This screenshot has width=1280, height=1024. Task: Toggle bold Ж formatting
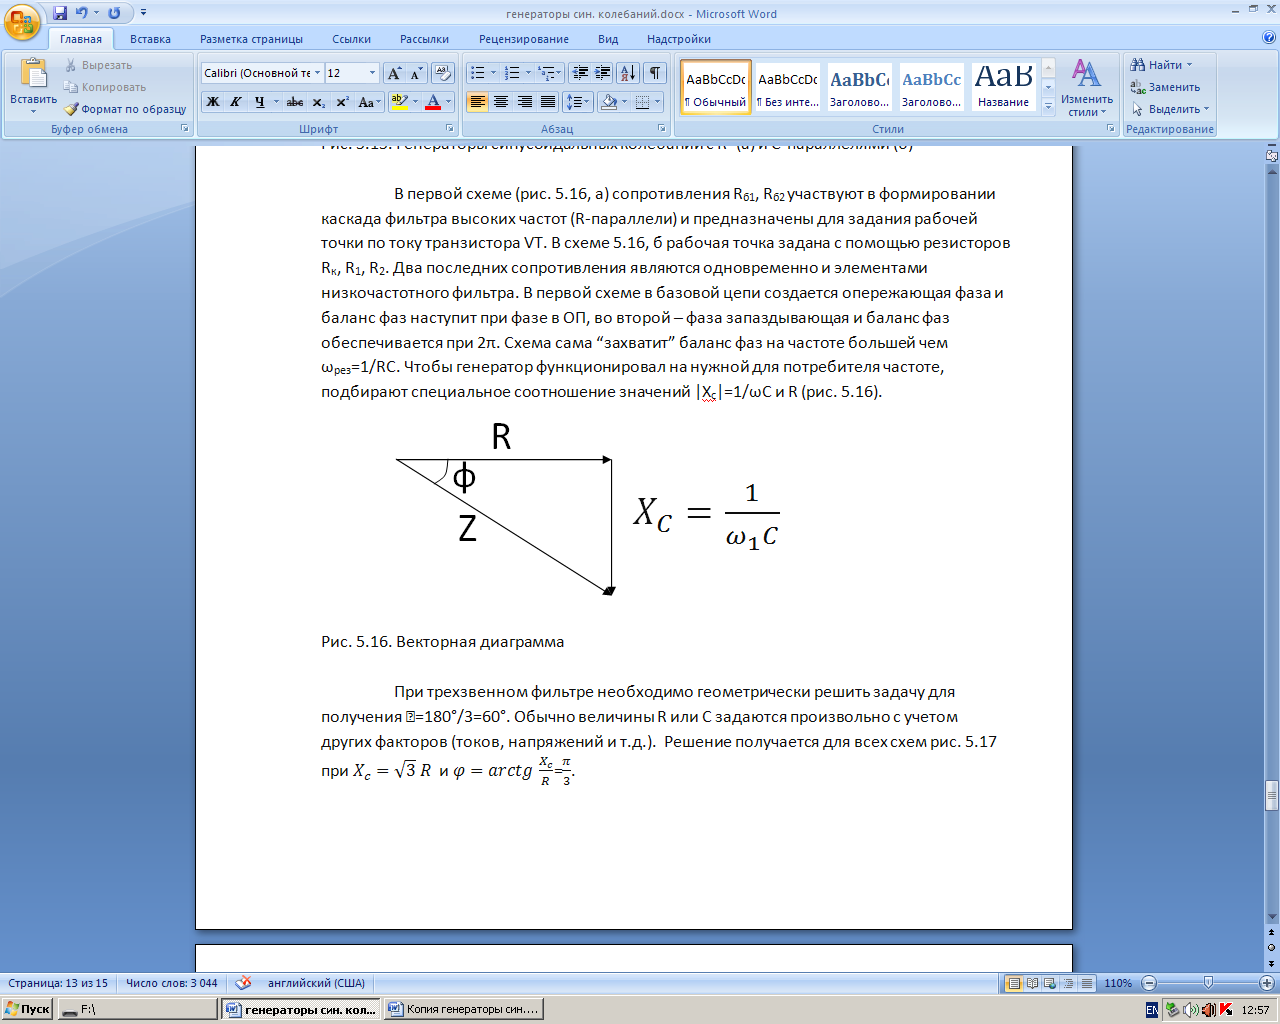[213, 102]
